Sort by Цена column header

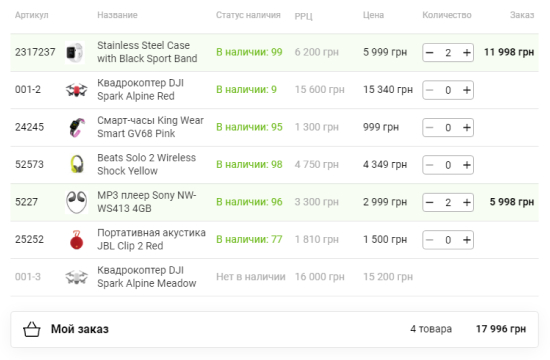[x=373, y=15]
